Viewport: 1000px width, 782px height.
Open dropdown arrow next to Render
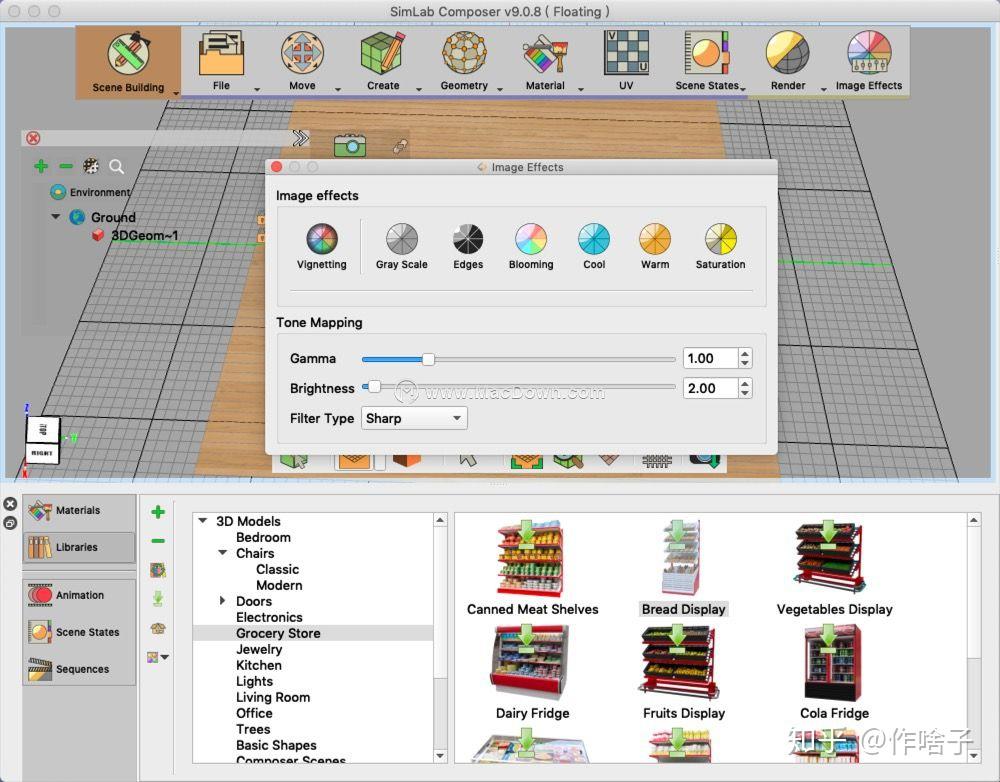tap(823, 89)
